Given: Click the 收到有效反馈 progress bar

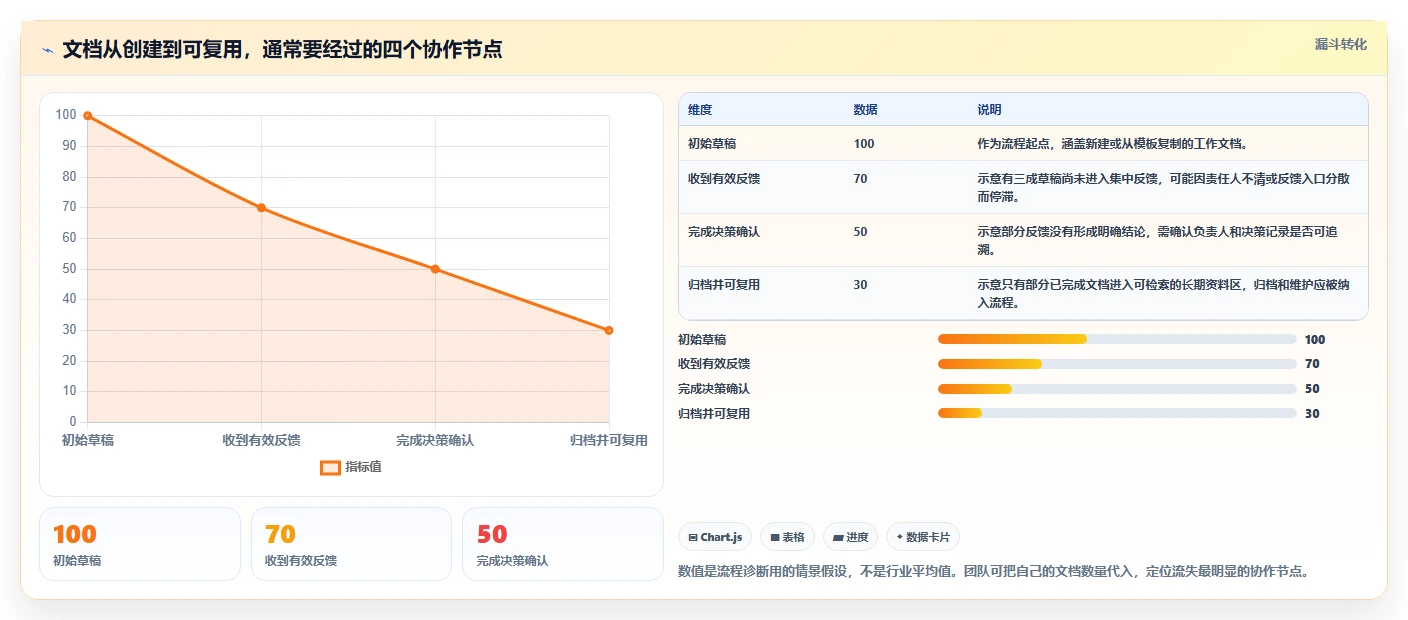Looking at the screenshot, I should tap(1117, 364).
